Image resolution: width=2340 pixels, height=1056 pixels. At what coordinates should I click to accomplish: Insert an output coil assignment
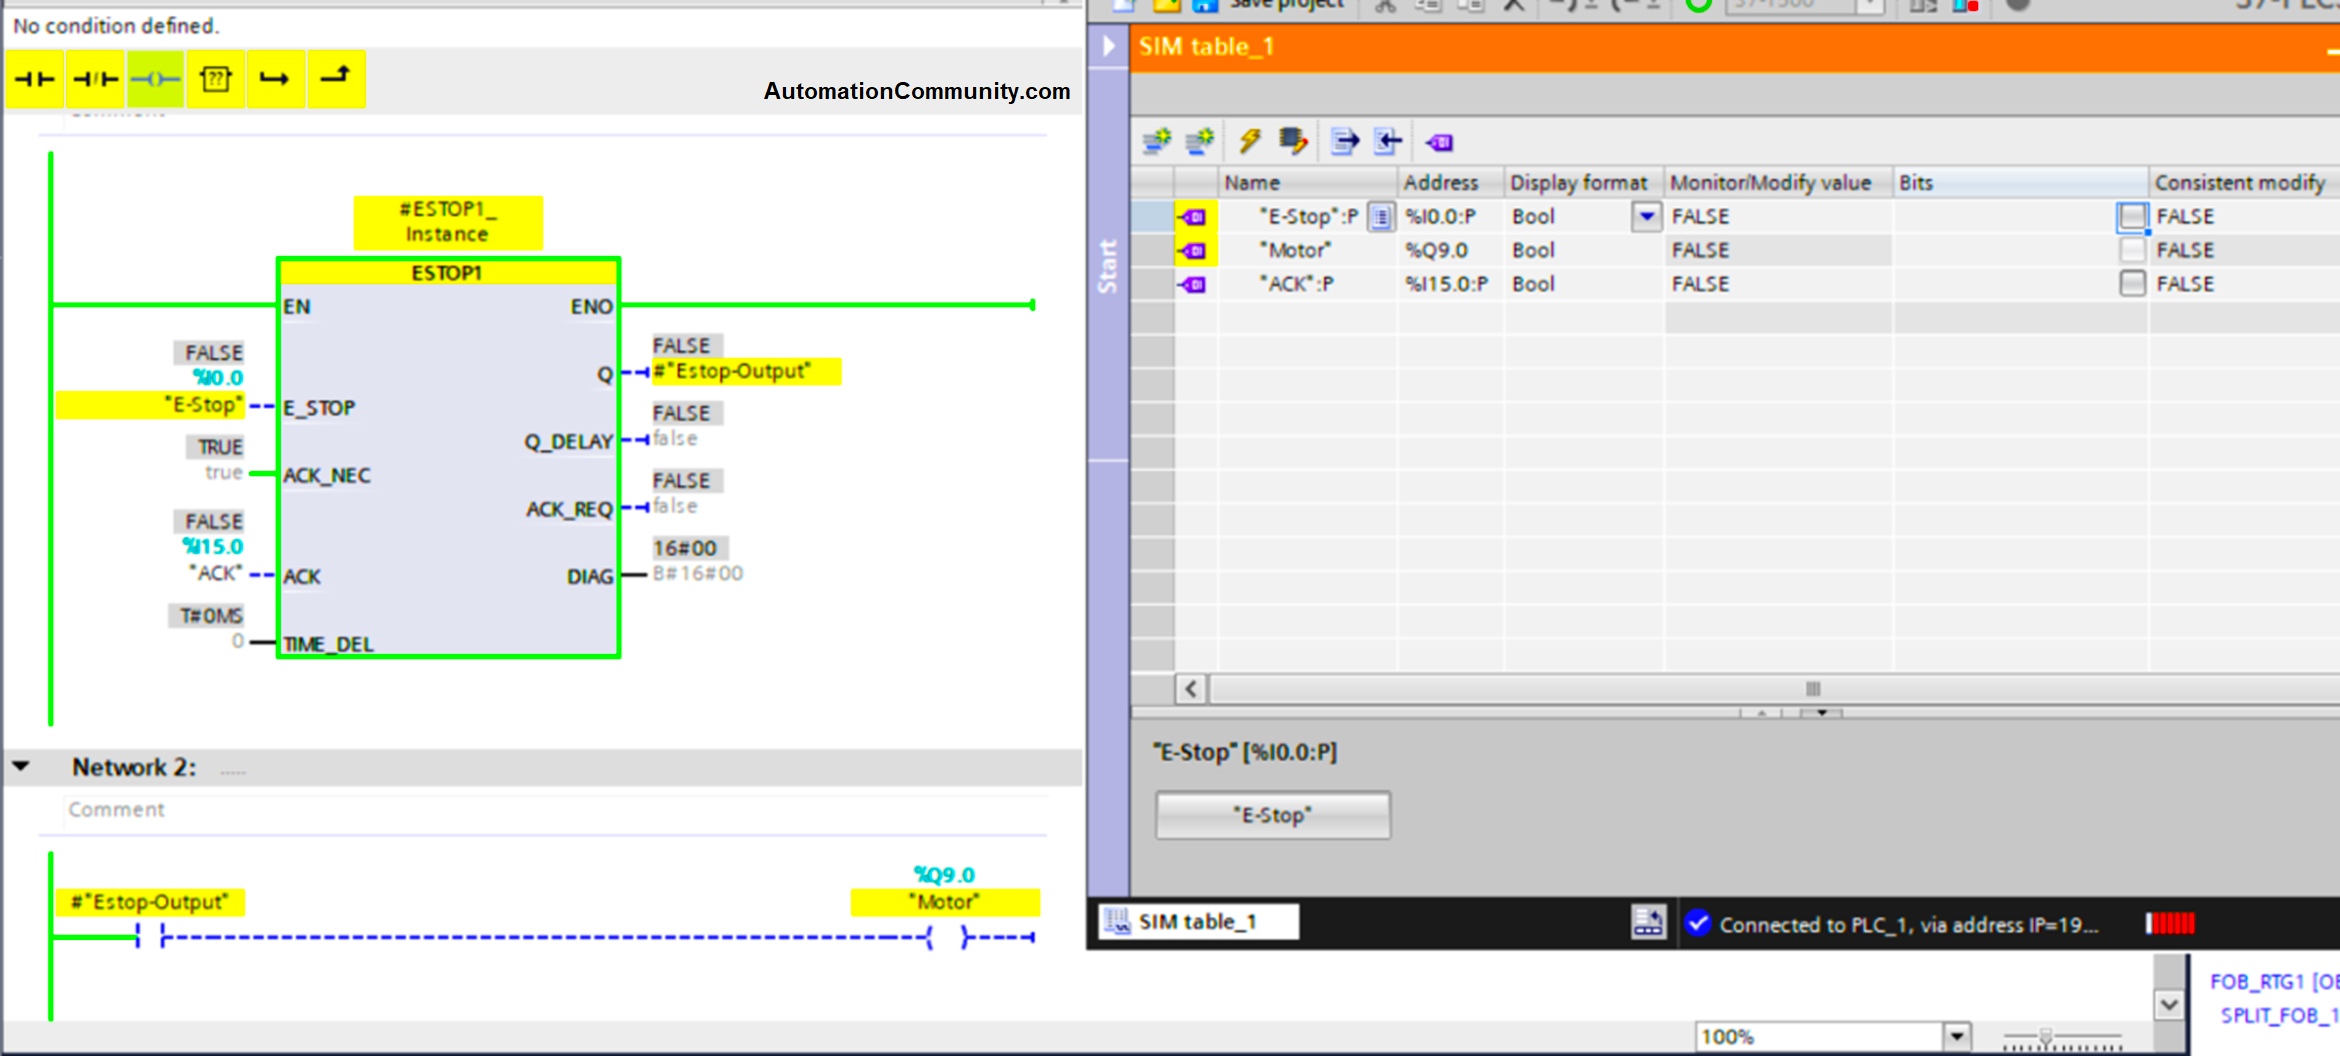click(x=155, y=79)
